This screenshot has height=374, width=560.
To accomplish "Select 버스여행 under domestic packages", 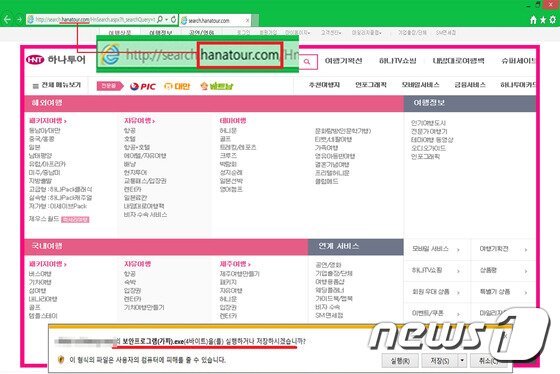I will coord(40,274).
